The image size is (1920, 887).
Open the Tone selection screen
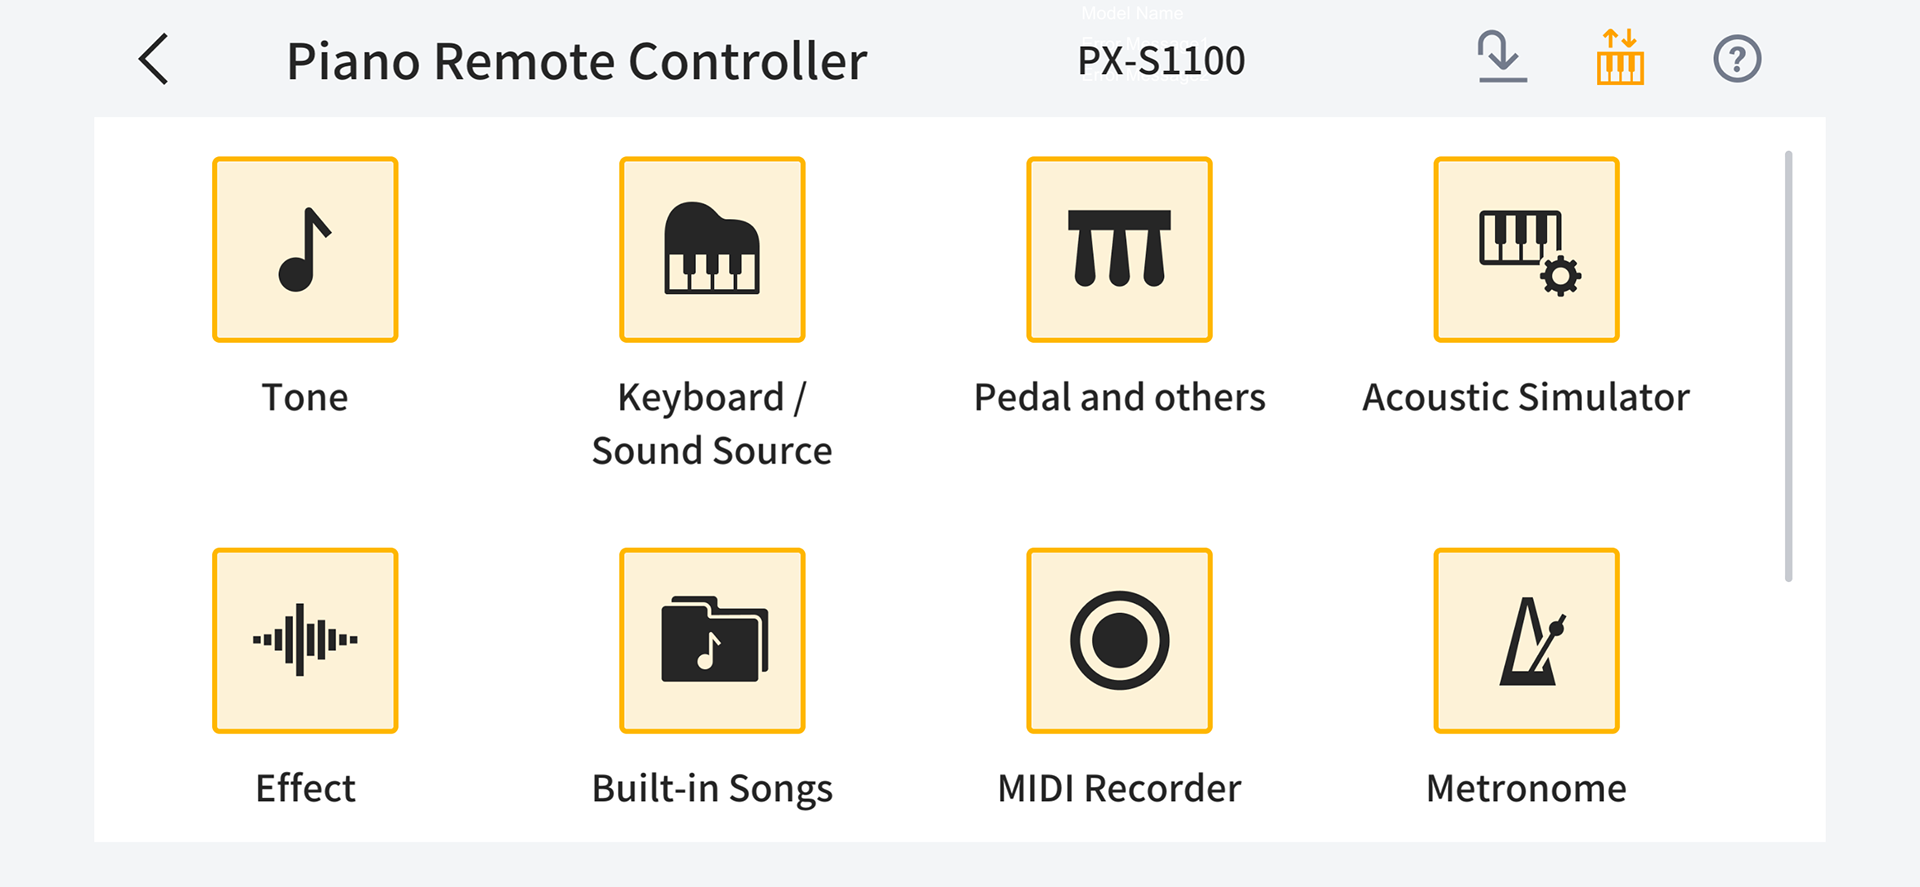coord(305,249)
